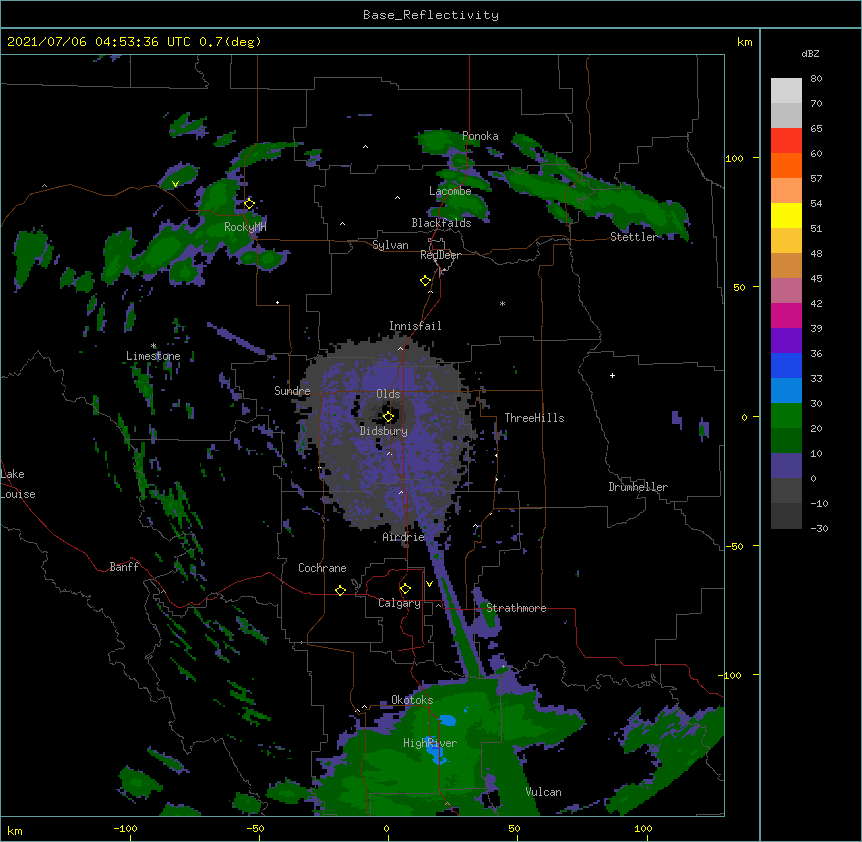862x842 pixels.
Task: Click the yellow diamond marker near Cochrane
Action: (340, 590)
